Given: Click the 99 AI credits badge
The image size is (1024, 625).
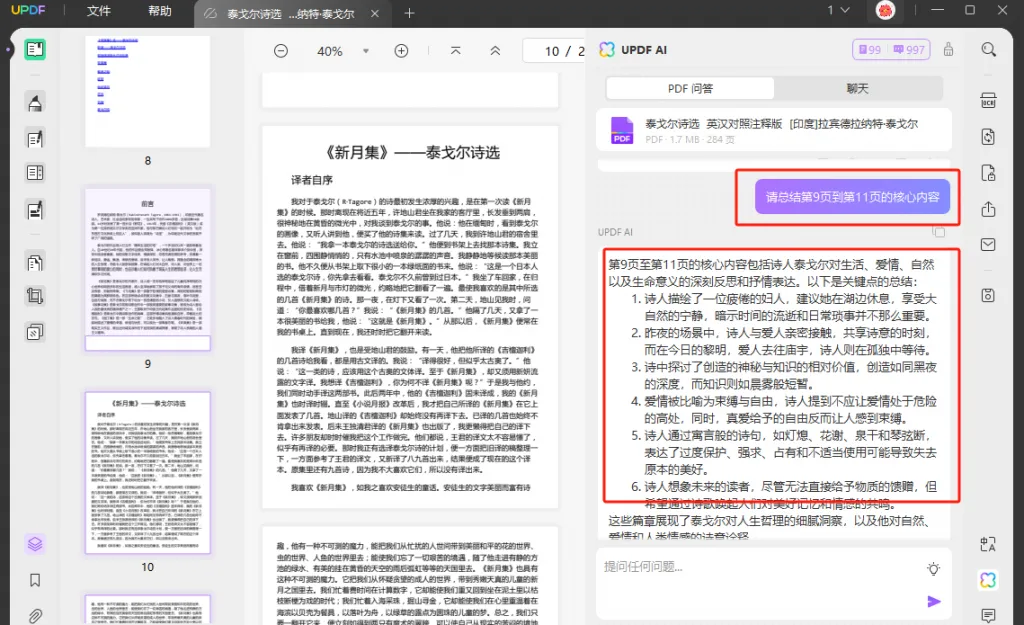Looking at the screenshot, I should 870,50.
